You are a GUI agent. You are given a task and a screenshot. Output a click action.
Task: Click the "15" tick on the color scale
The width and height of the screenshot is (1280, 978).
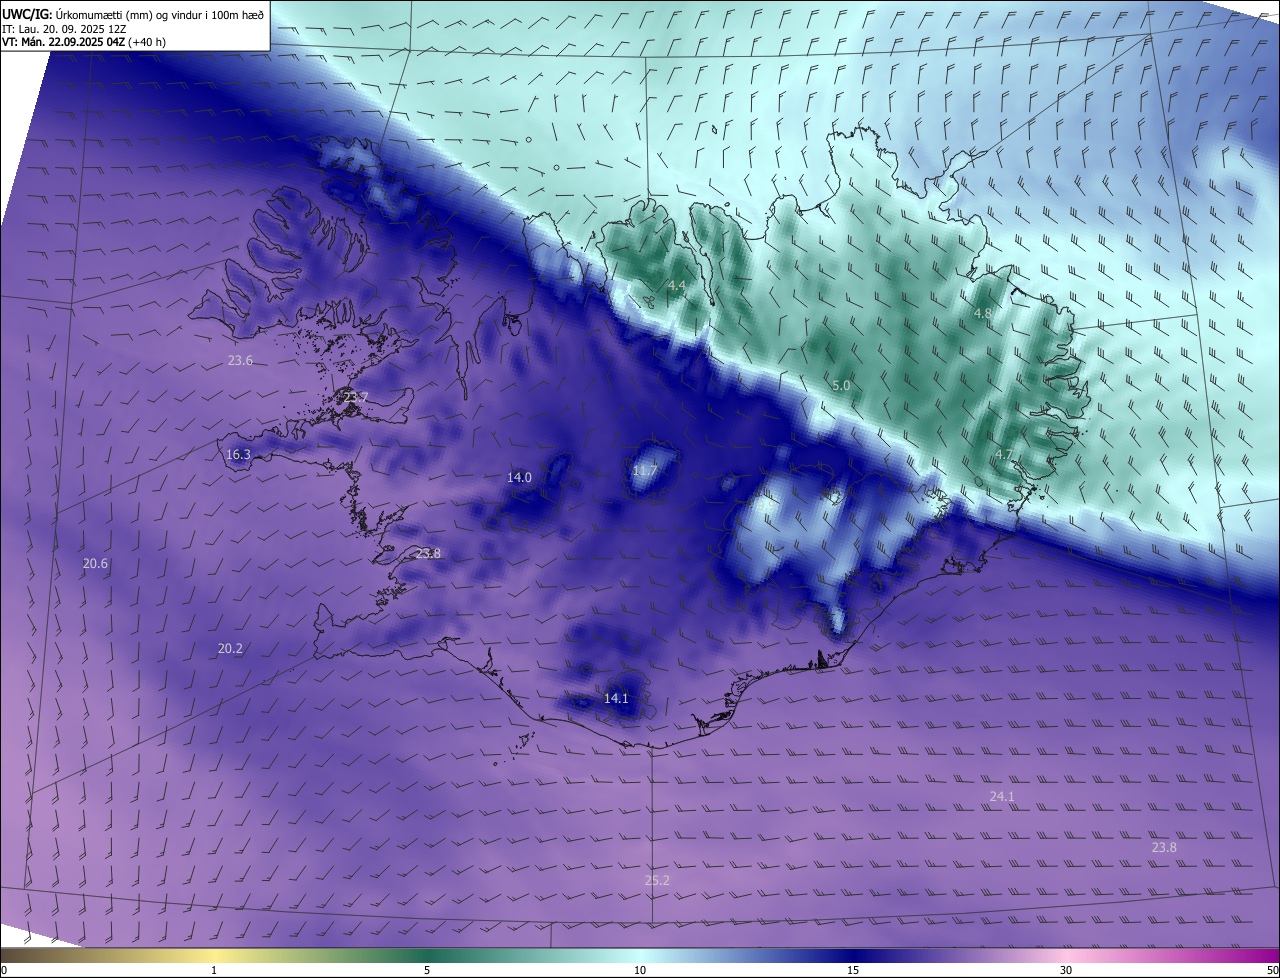click(853, 970)
